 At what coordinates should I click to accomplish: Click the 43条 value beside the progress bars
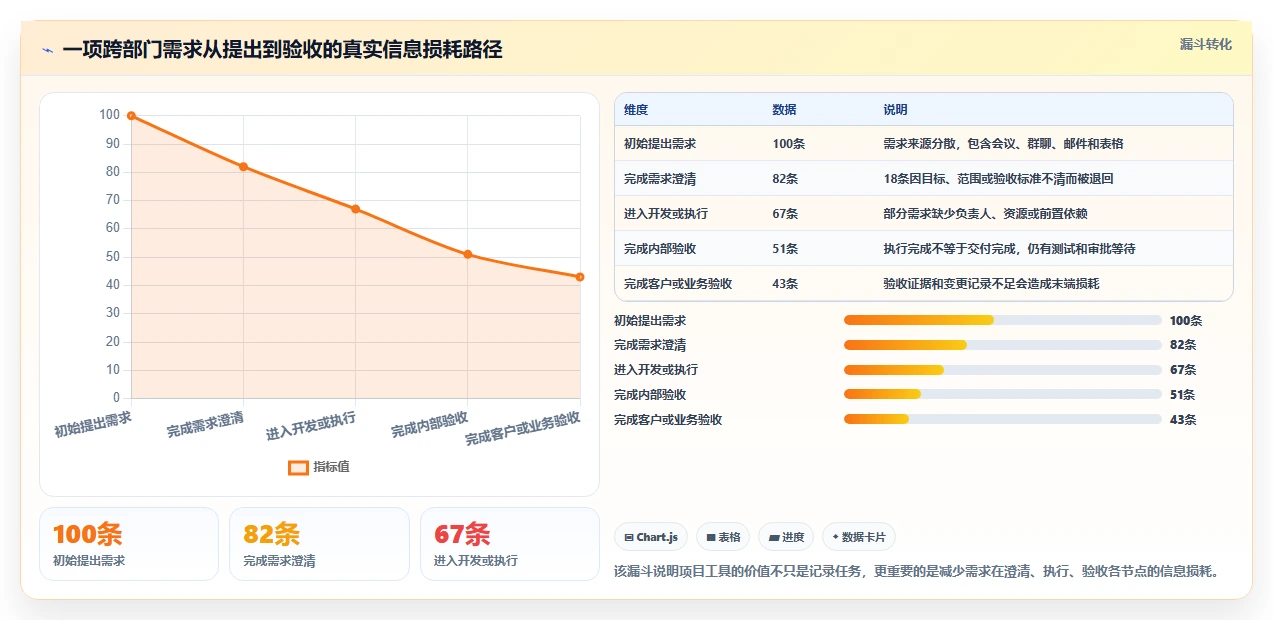click(1183, 420)
